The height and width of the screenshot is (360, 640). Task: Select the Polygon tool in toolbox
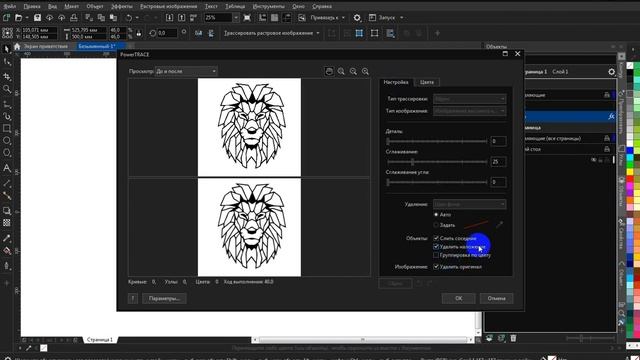[x=7, y=153]
